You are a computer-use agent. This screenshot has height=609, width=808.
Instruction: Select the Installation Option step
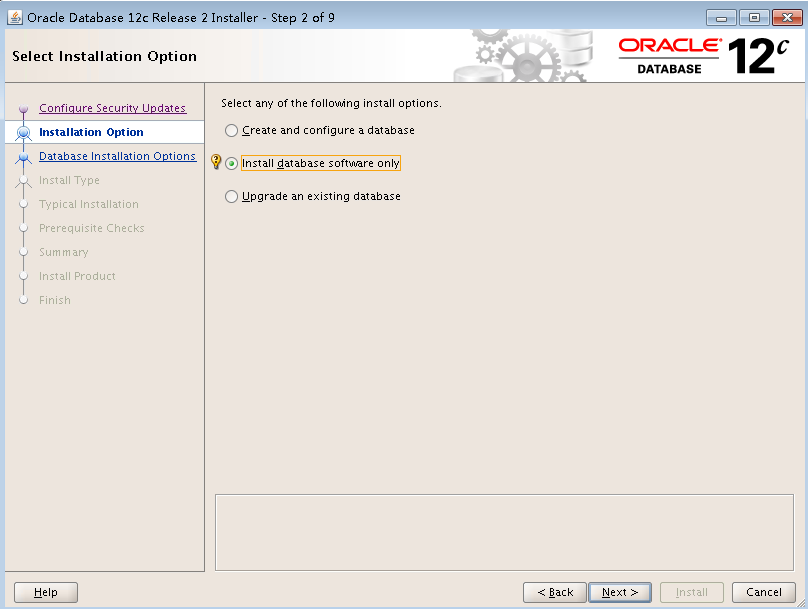91,132
